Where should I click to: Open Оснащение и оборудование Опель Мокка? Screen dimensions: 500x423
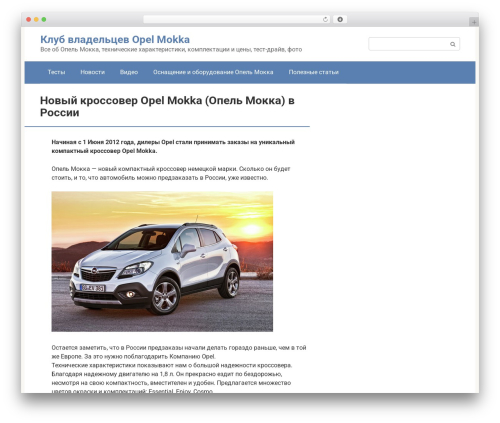click(213, 72)
